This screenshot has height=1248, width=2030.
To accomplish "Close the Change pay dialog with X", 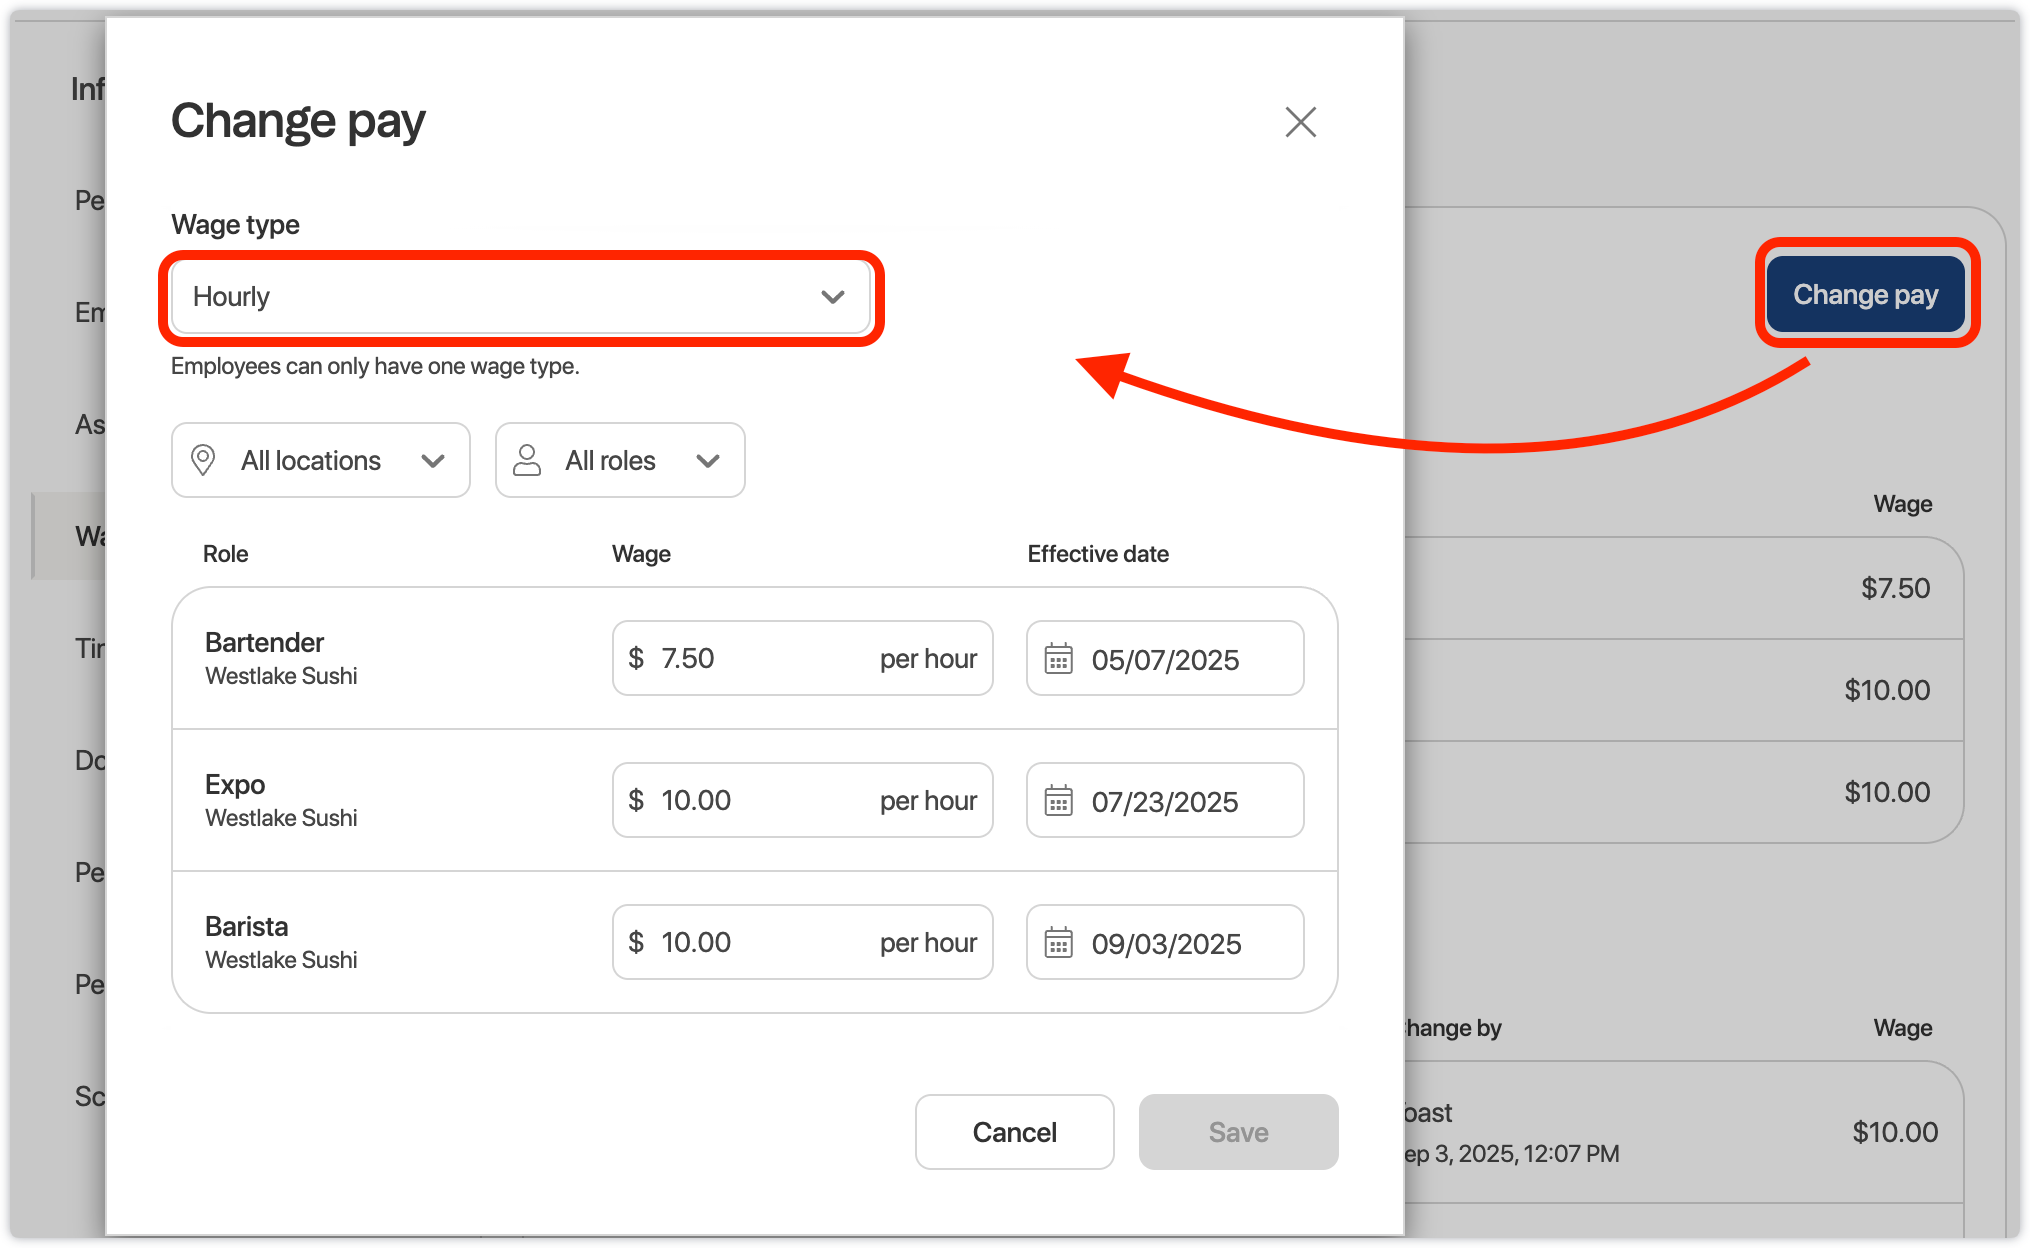I will click(1300, 122).
